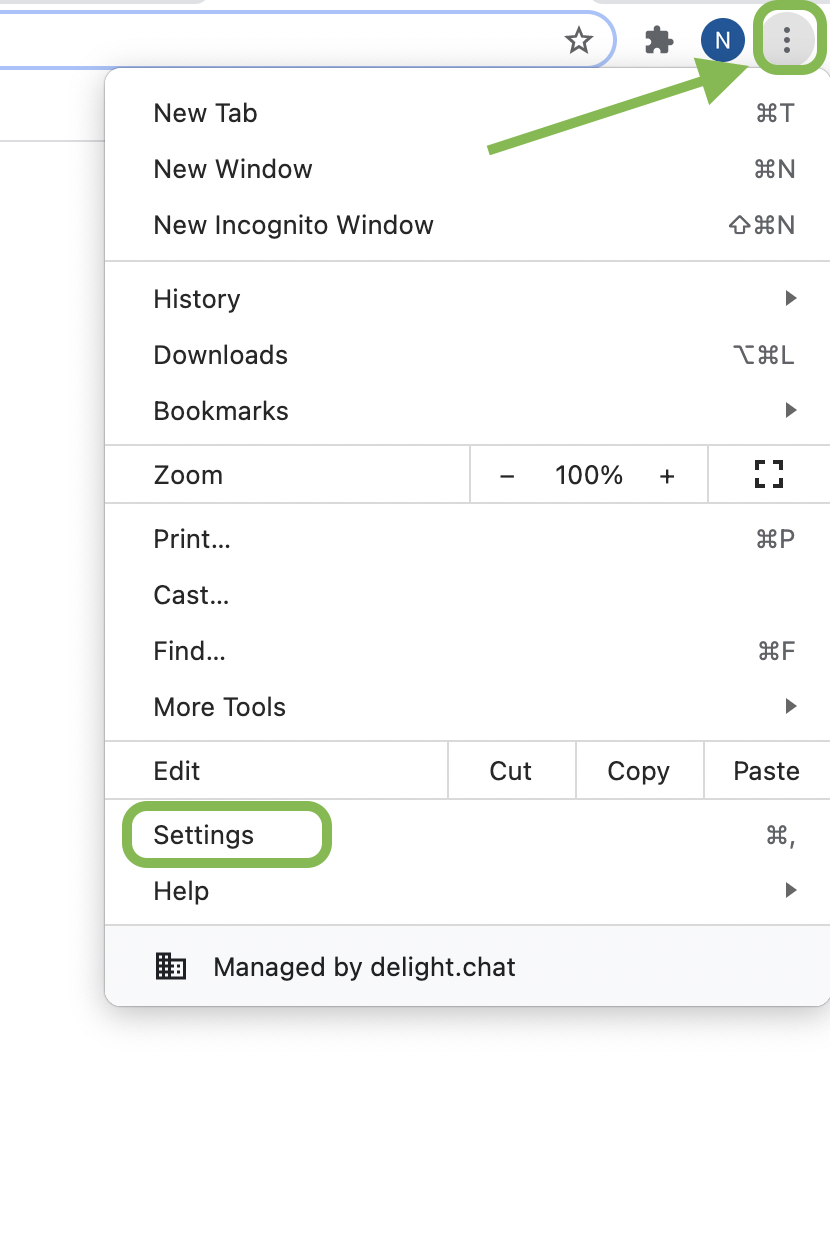830x1258 pixels.
Task: Click the Copy button in Edit row
Action: [x=639, y=771]
